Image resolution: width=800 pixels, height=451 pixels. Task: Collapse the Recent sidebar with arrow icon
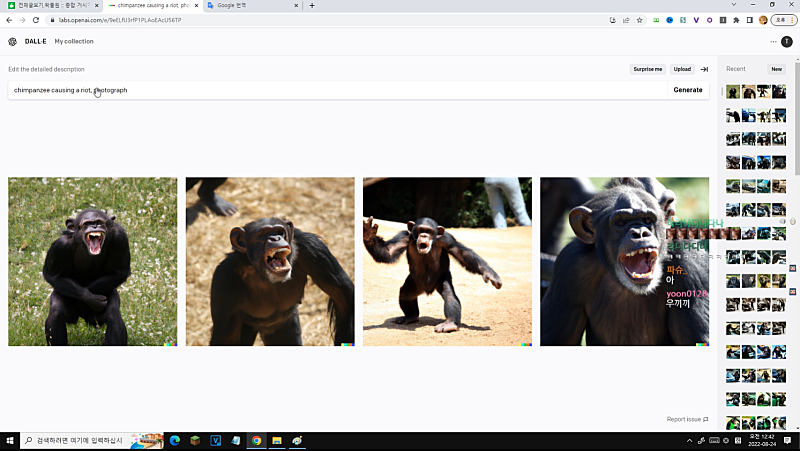click(704, 69)
